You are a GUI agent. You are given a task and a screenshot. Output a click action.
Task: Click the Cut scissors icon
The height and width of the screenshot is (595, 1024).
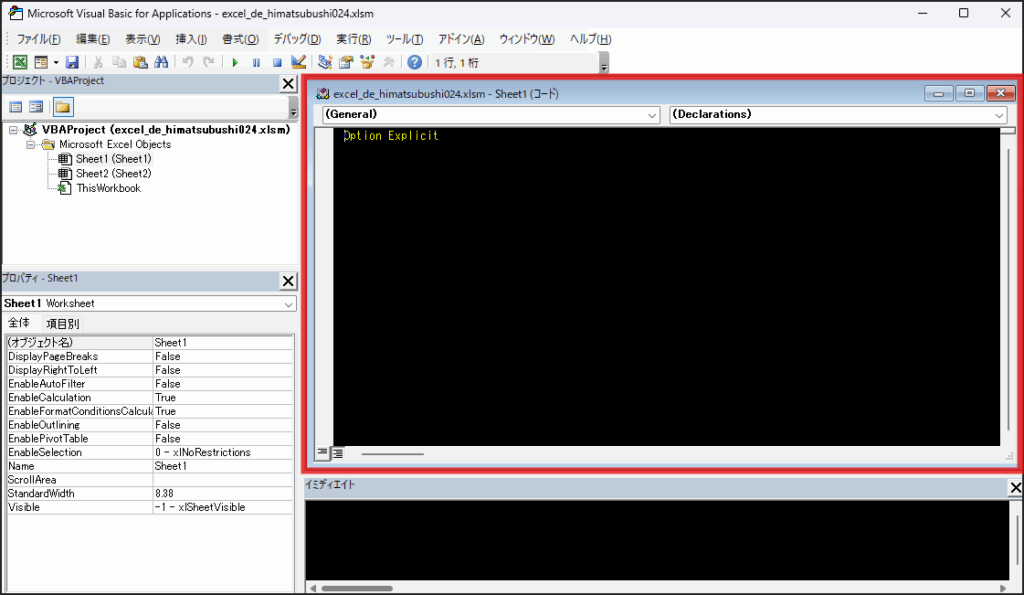pos(98,62)
